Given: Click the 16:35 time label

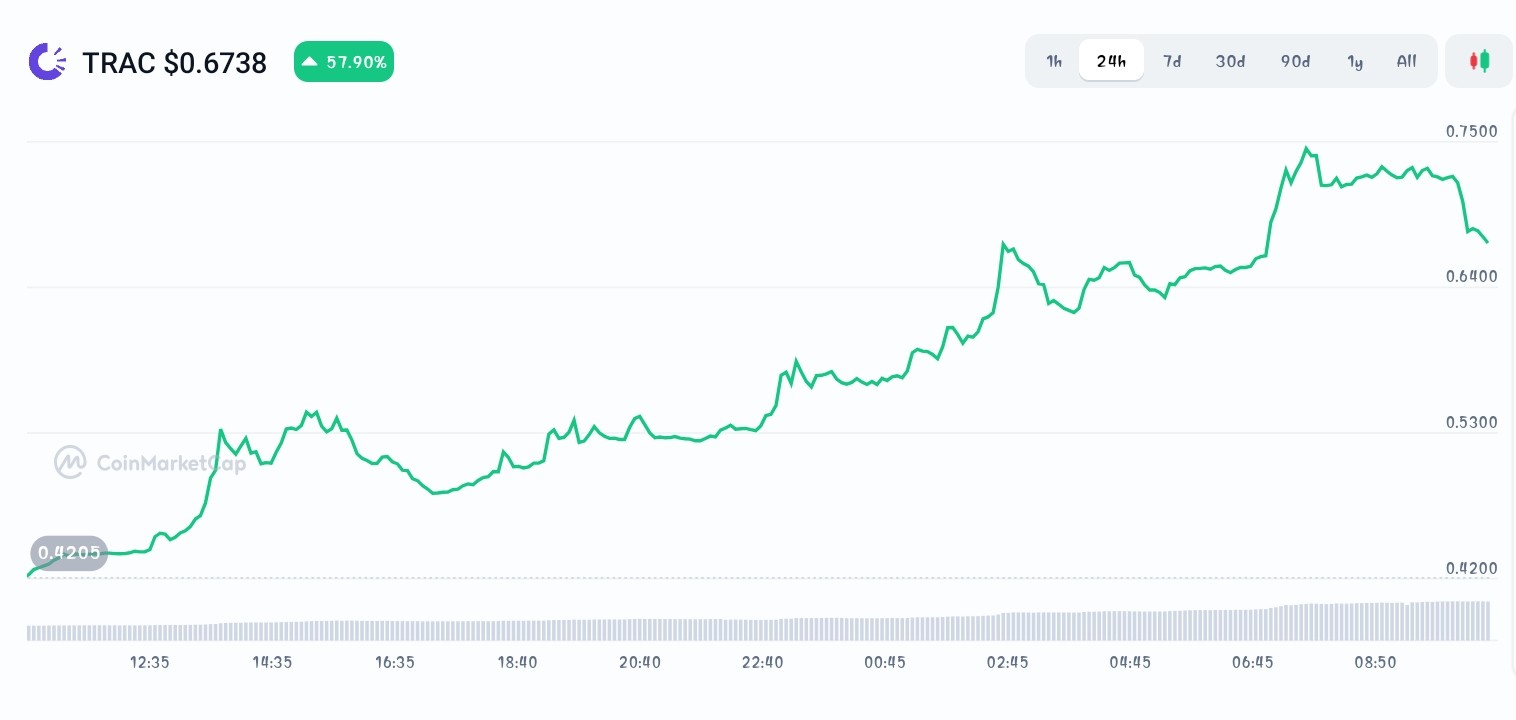Looking at the screenshot, I should [x=394, y=662].
